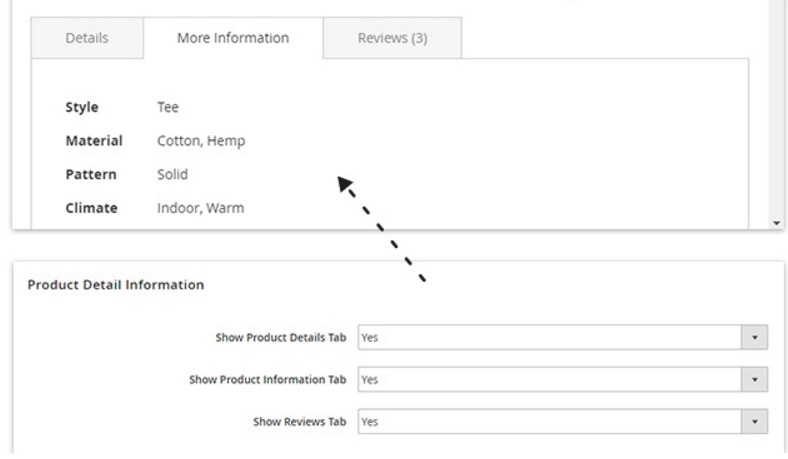This screenshot has width=788, height=459.
Task: Click the Pattern attribute label
Action: click(x=91, y=175)
